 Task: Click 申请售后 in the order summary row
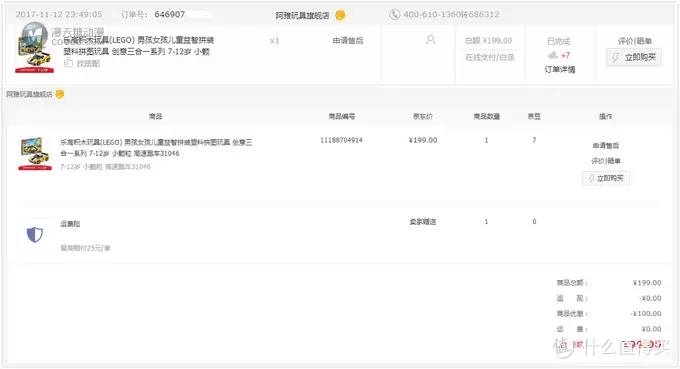click(x=348, y=41)
